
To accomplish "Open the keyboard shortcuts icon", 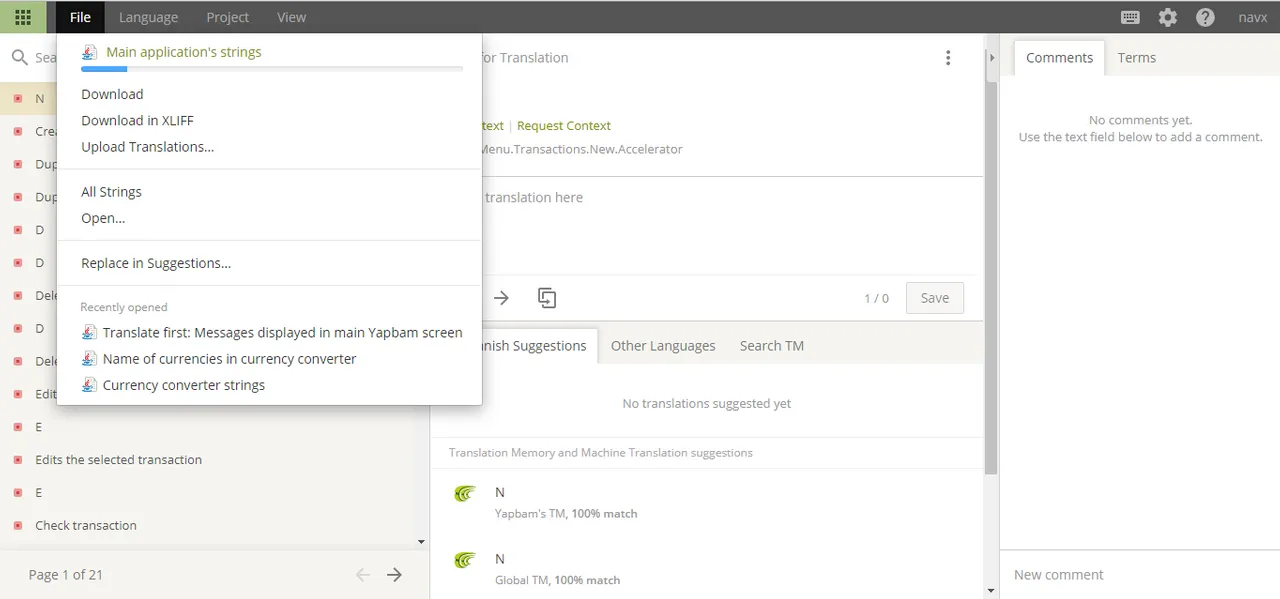I will 1130,17.
